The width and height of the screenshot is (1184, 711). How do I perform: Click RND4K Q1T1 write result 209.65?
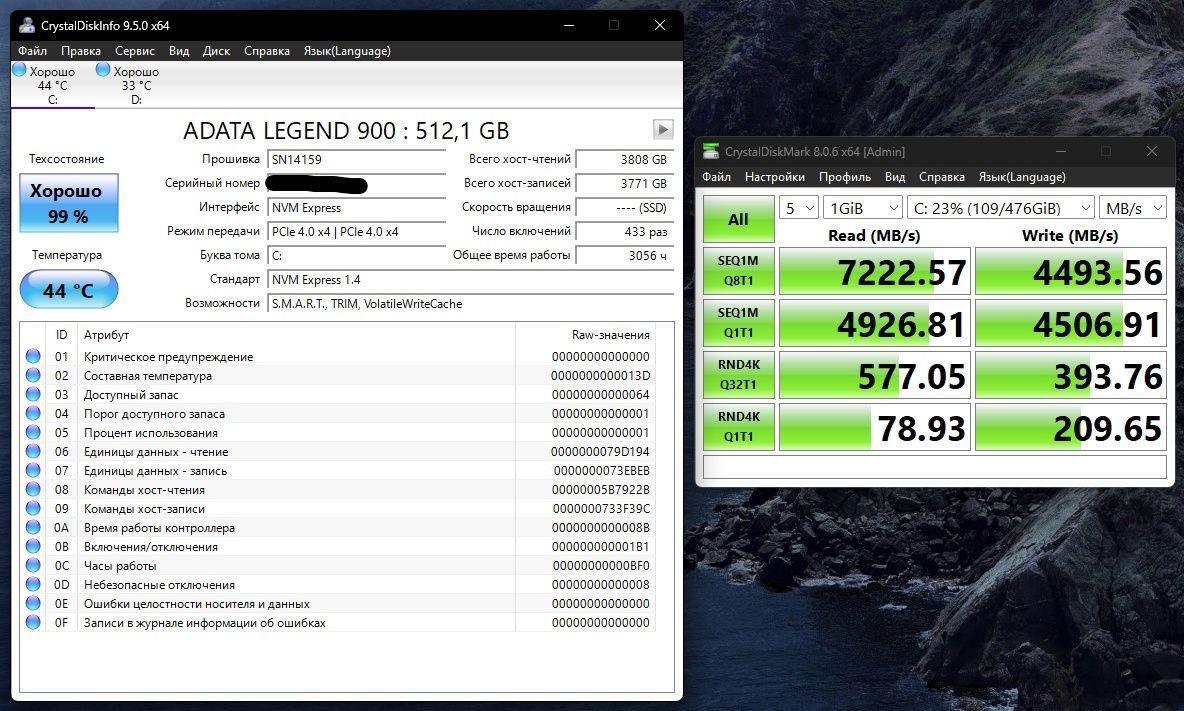coord(1071,427)
